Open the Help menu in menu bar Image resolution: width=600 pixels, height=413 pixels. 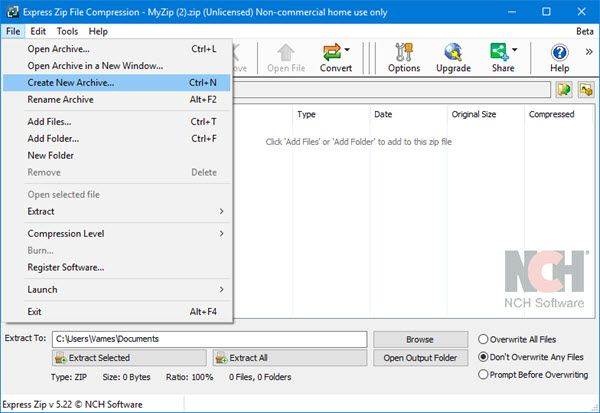click(x=98, y=31)
